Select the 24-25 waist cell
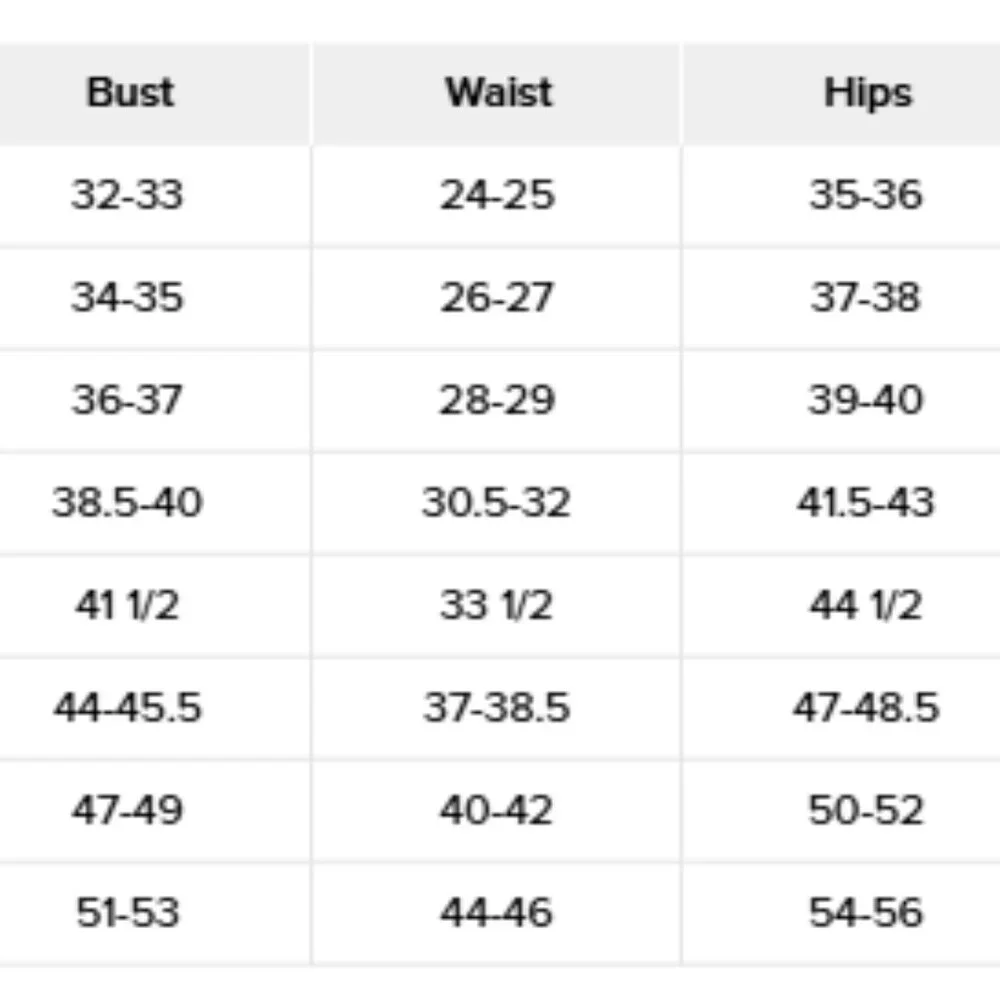The image size is (1000, 1000). click(497, 195)
